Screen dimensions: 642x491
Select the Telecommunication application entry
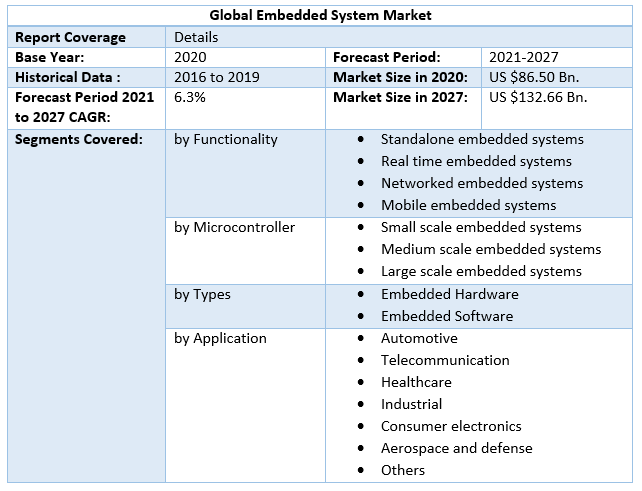pos(445,360)
